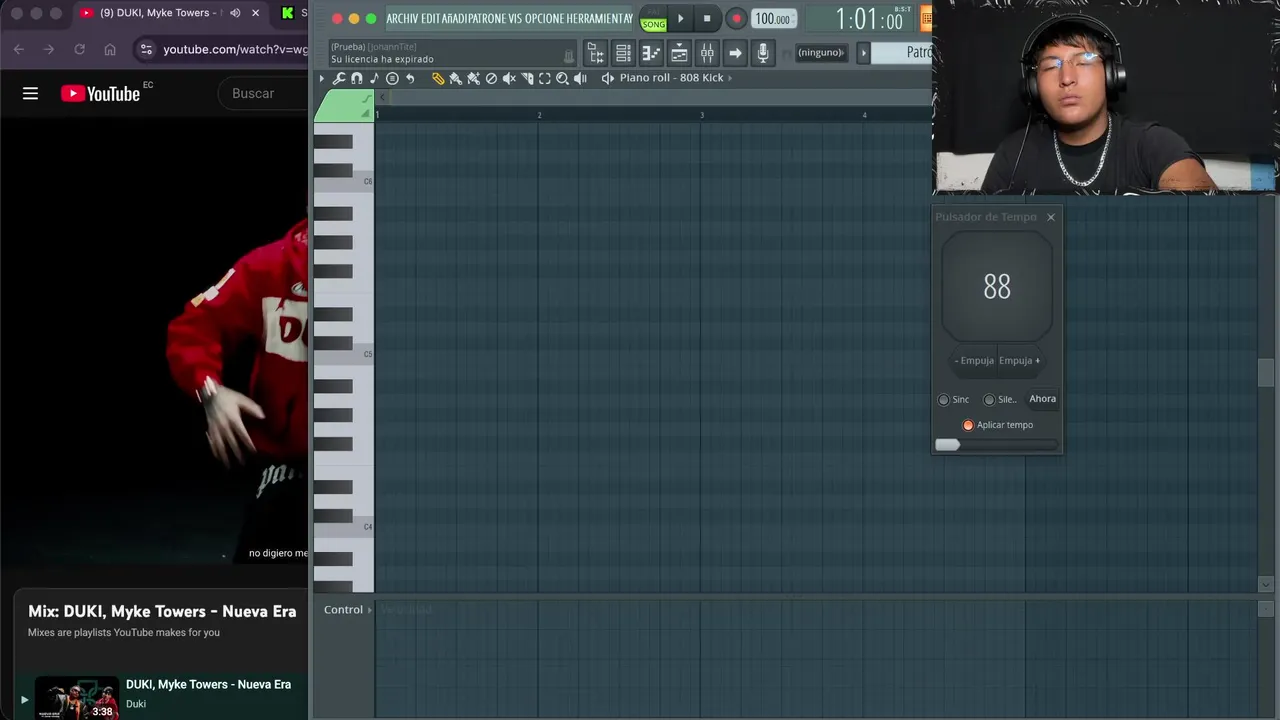This screenshot has height=720, width=1280.
Task: Switch to the Kick browser tab
Action: point(294,13)
